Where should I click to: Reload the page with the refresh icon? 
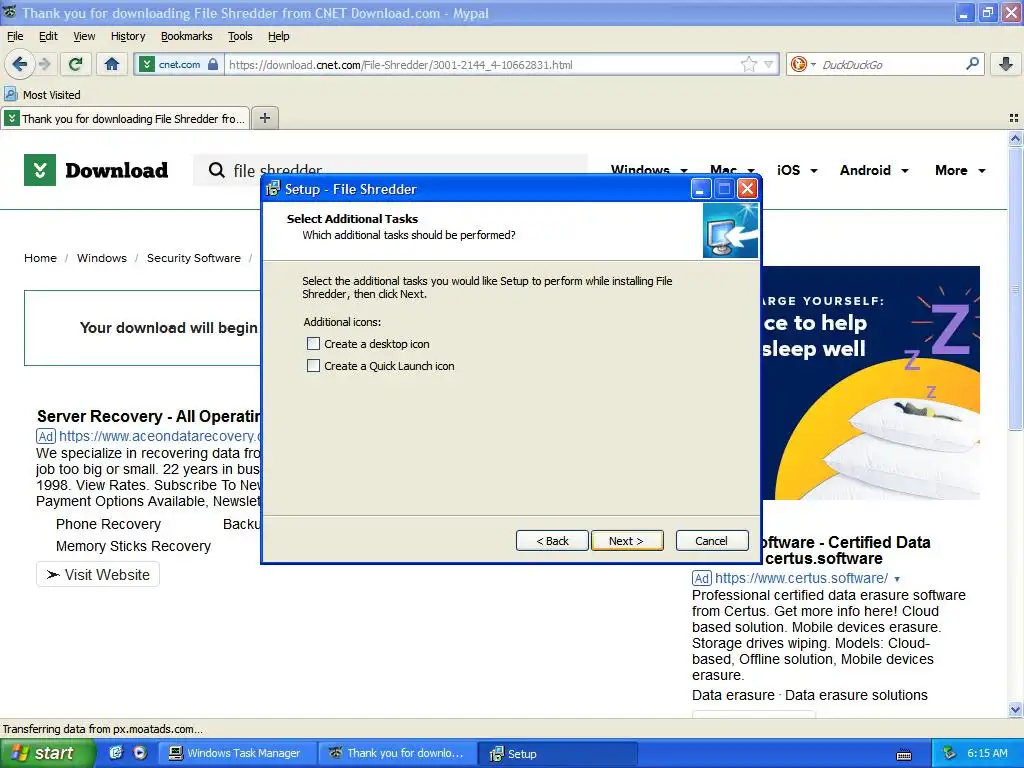click(75, 64)
